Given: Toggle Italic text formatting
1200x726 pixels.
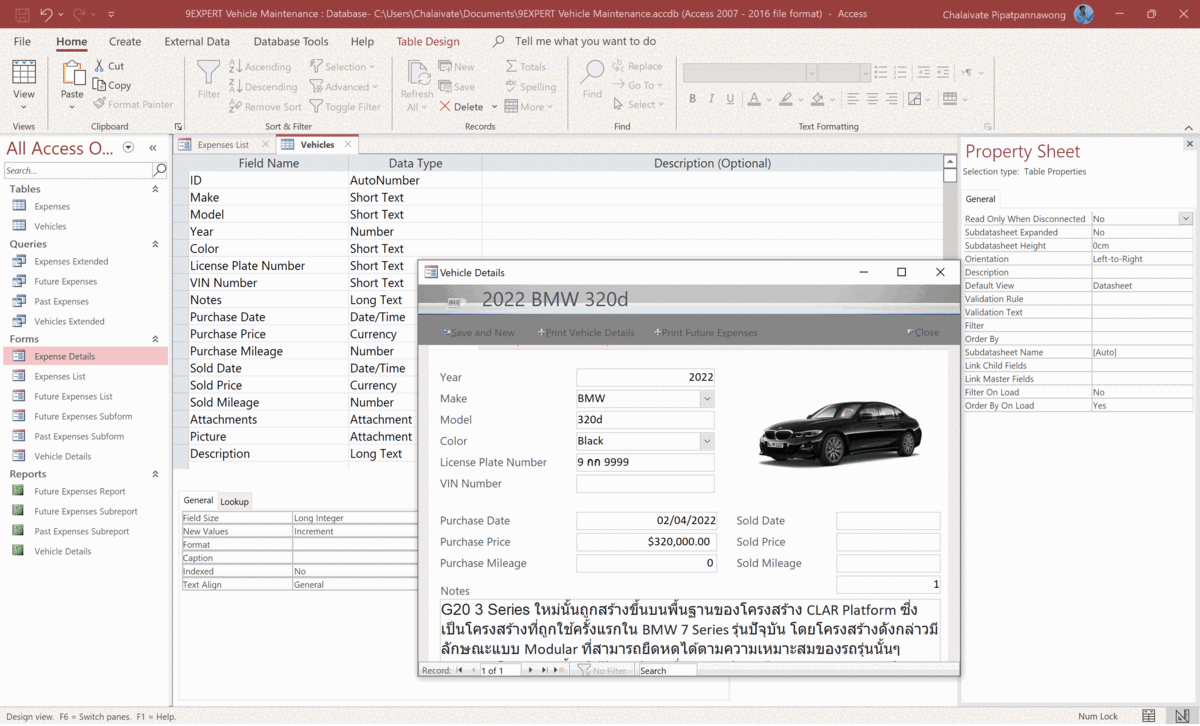Looking at the screenshot, I should [711, 98].
